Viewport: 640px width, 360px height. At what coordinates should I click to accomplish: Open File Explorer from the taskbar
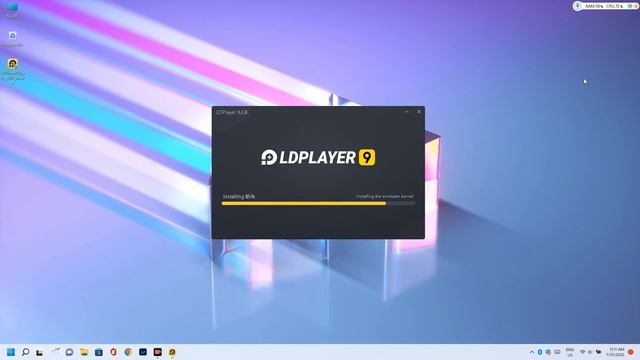coord(84,352)
